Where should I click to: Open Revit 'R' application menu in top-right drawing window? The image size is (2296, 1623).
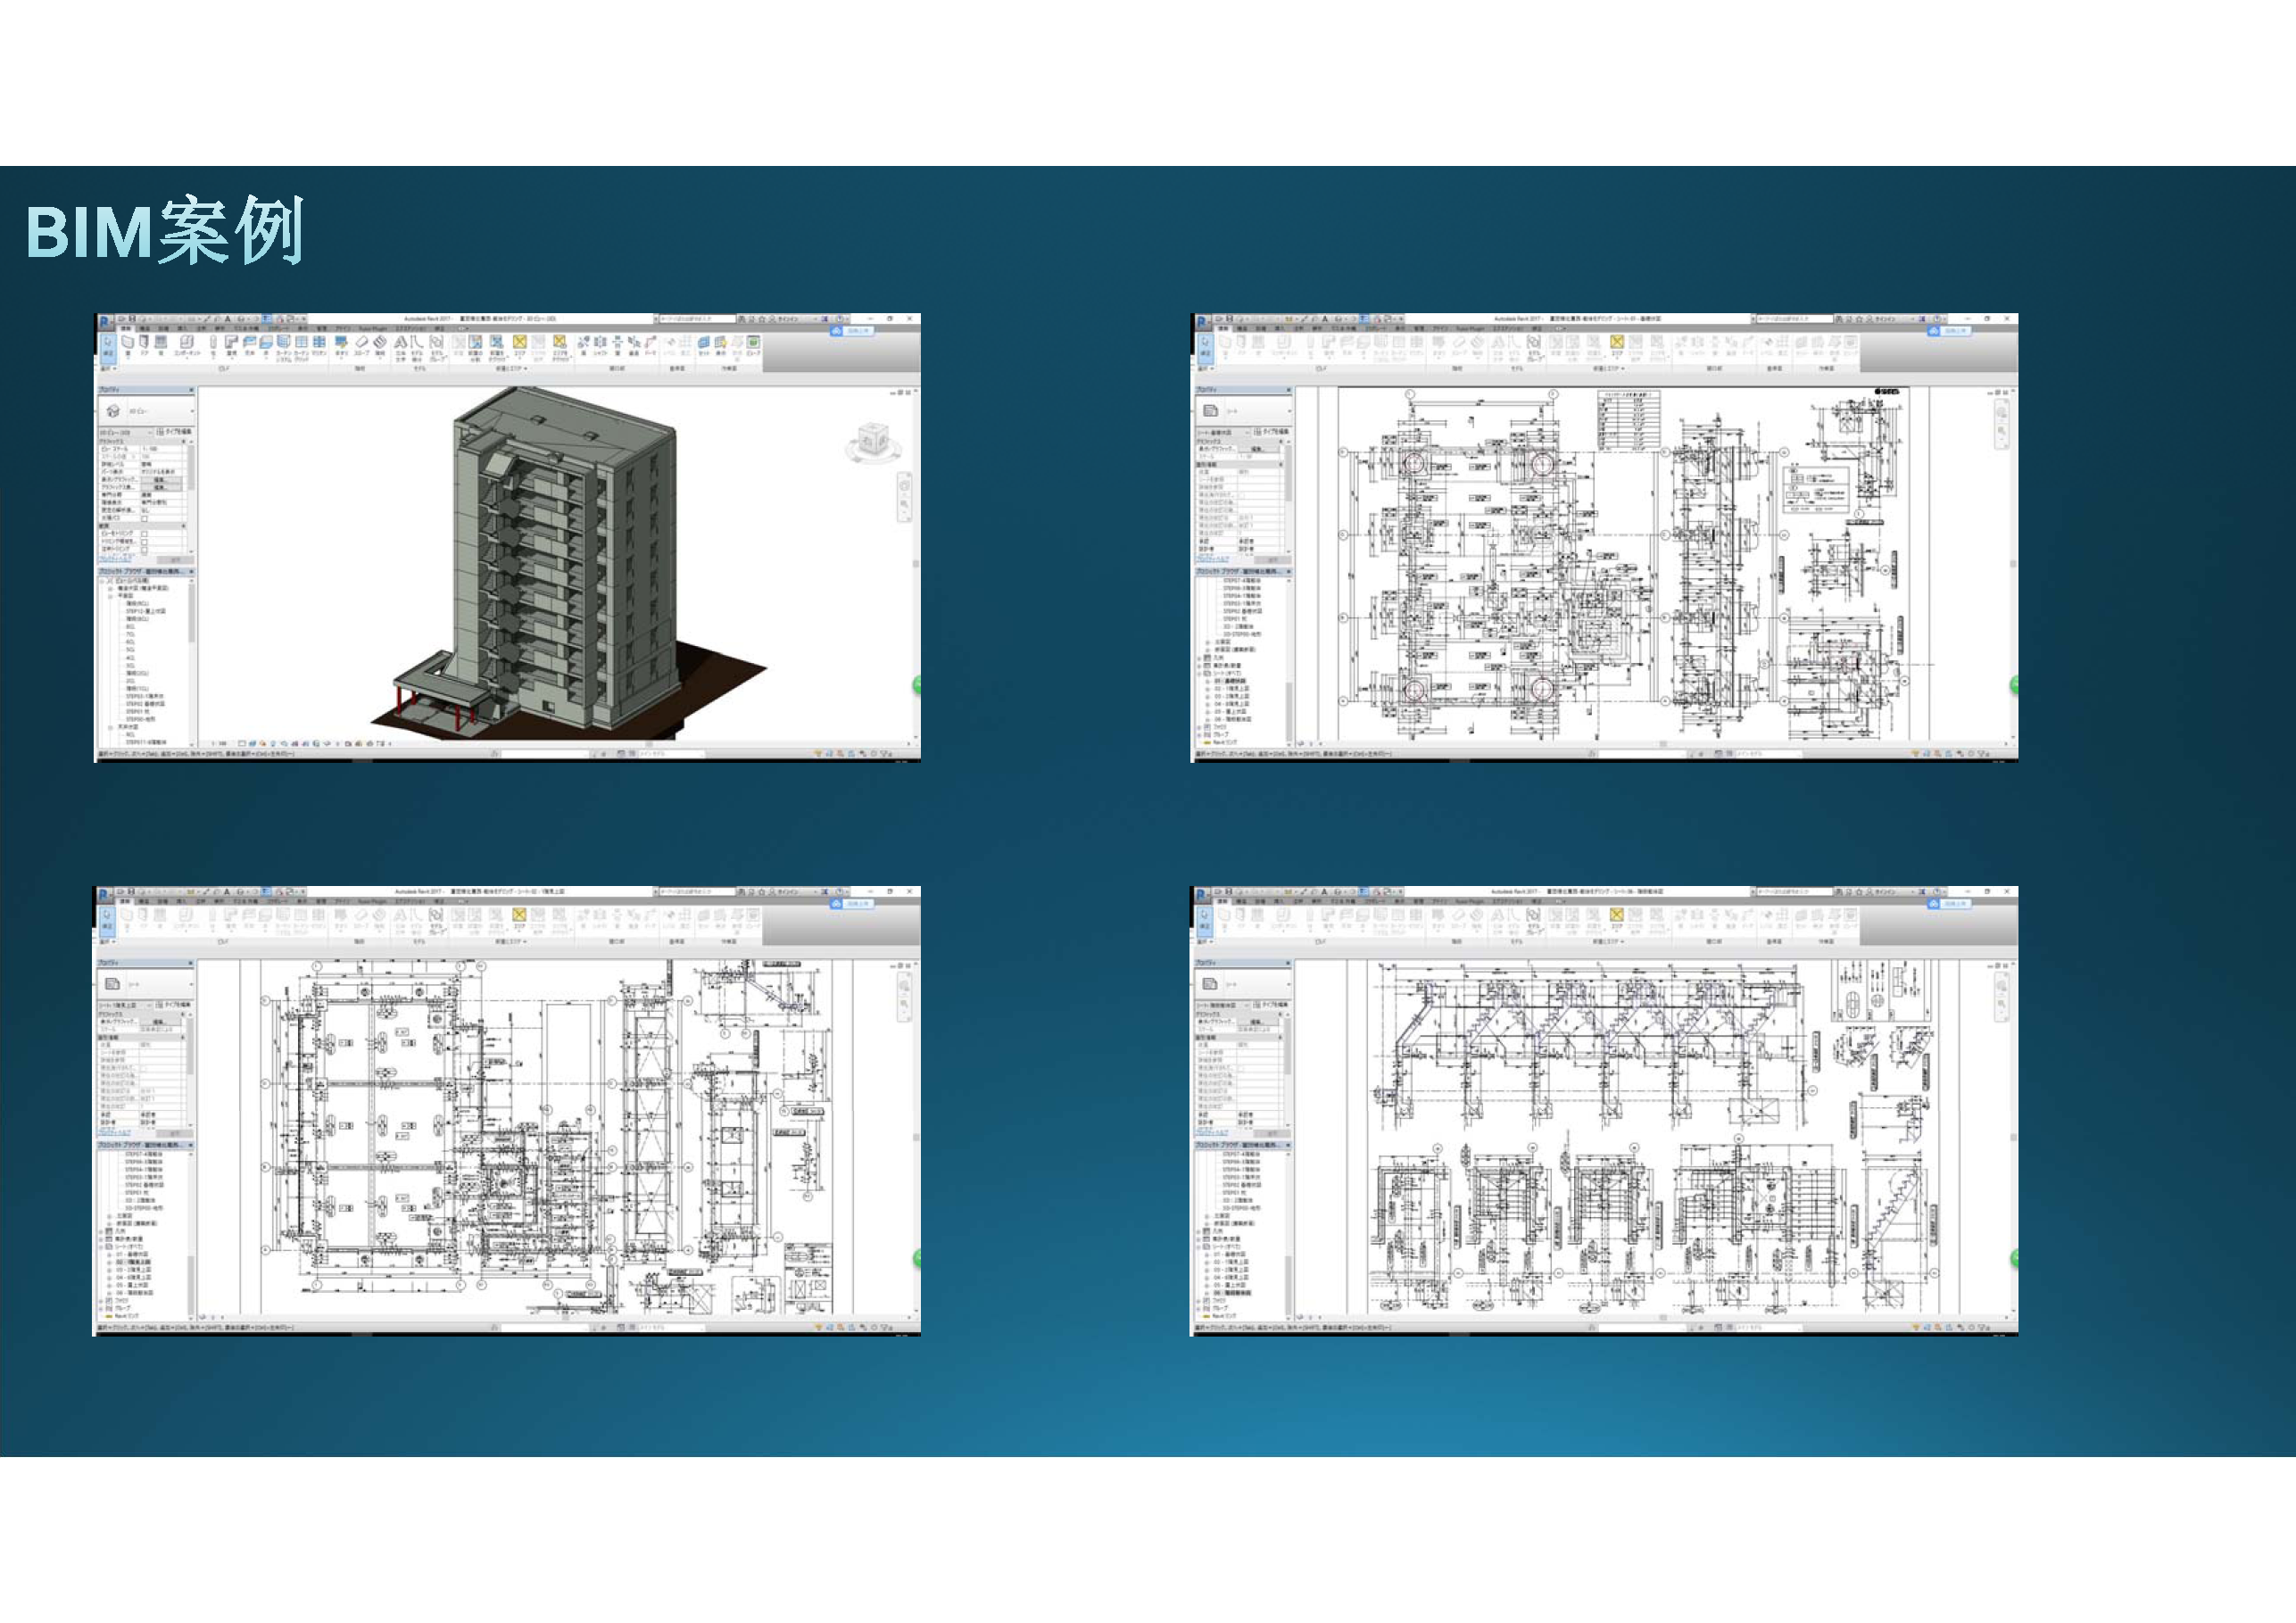click(x=1203, y=322)
